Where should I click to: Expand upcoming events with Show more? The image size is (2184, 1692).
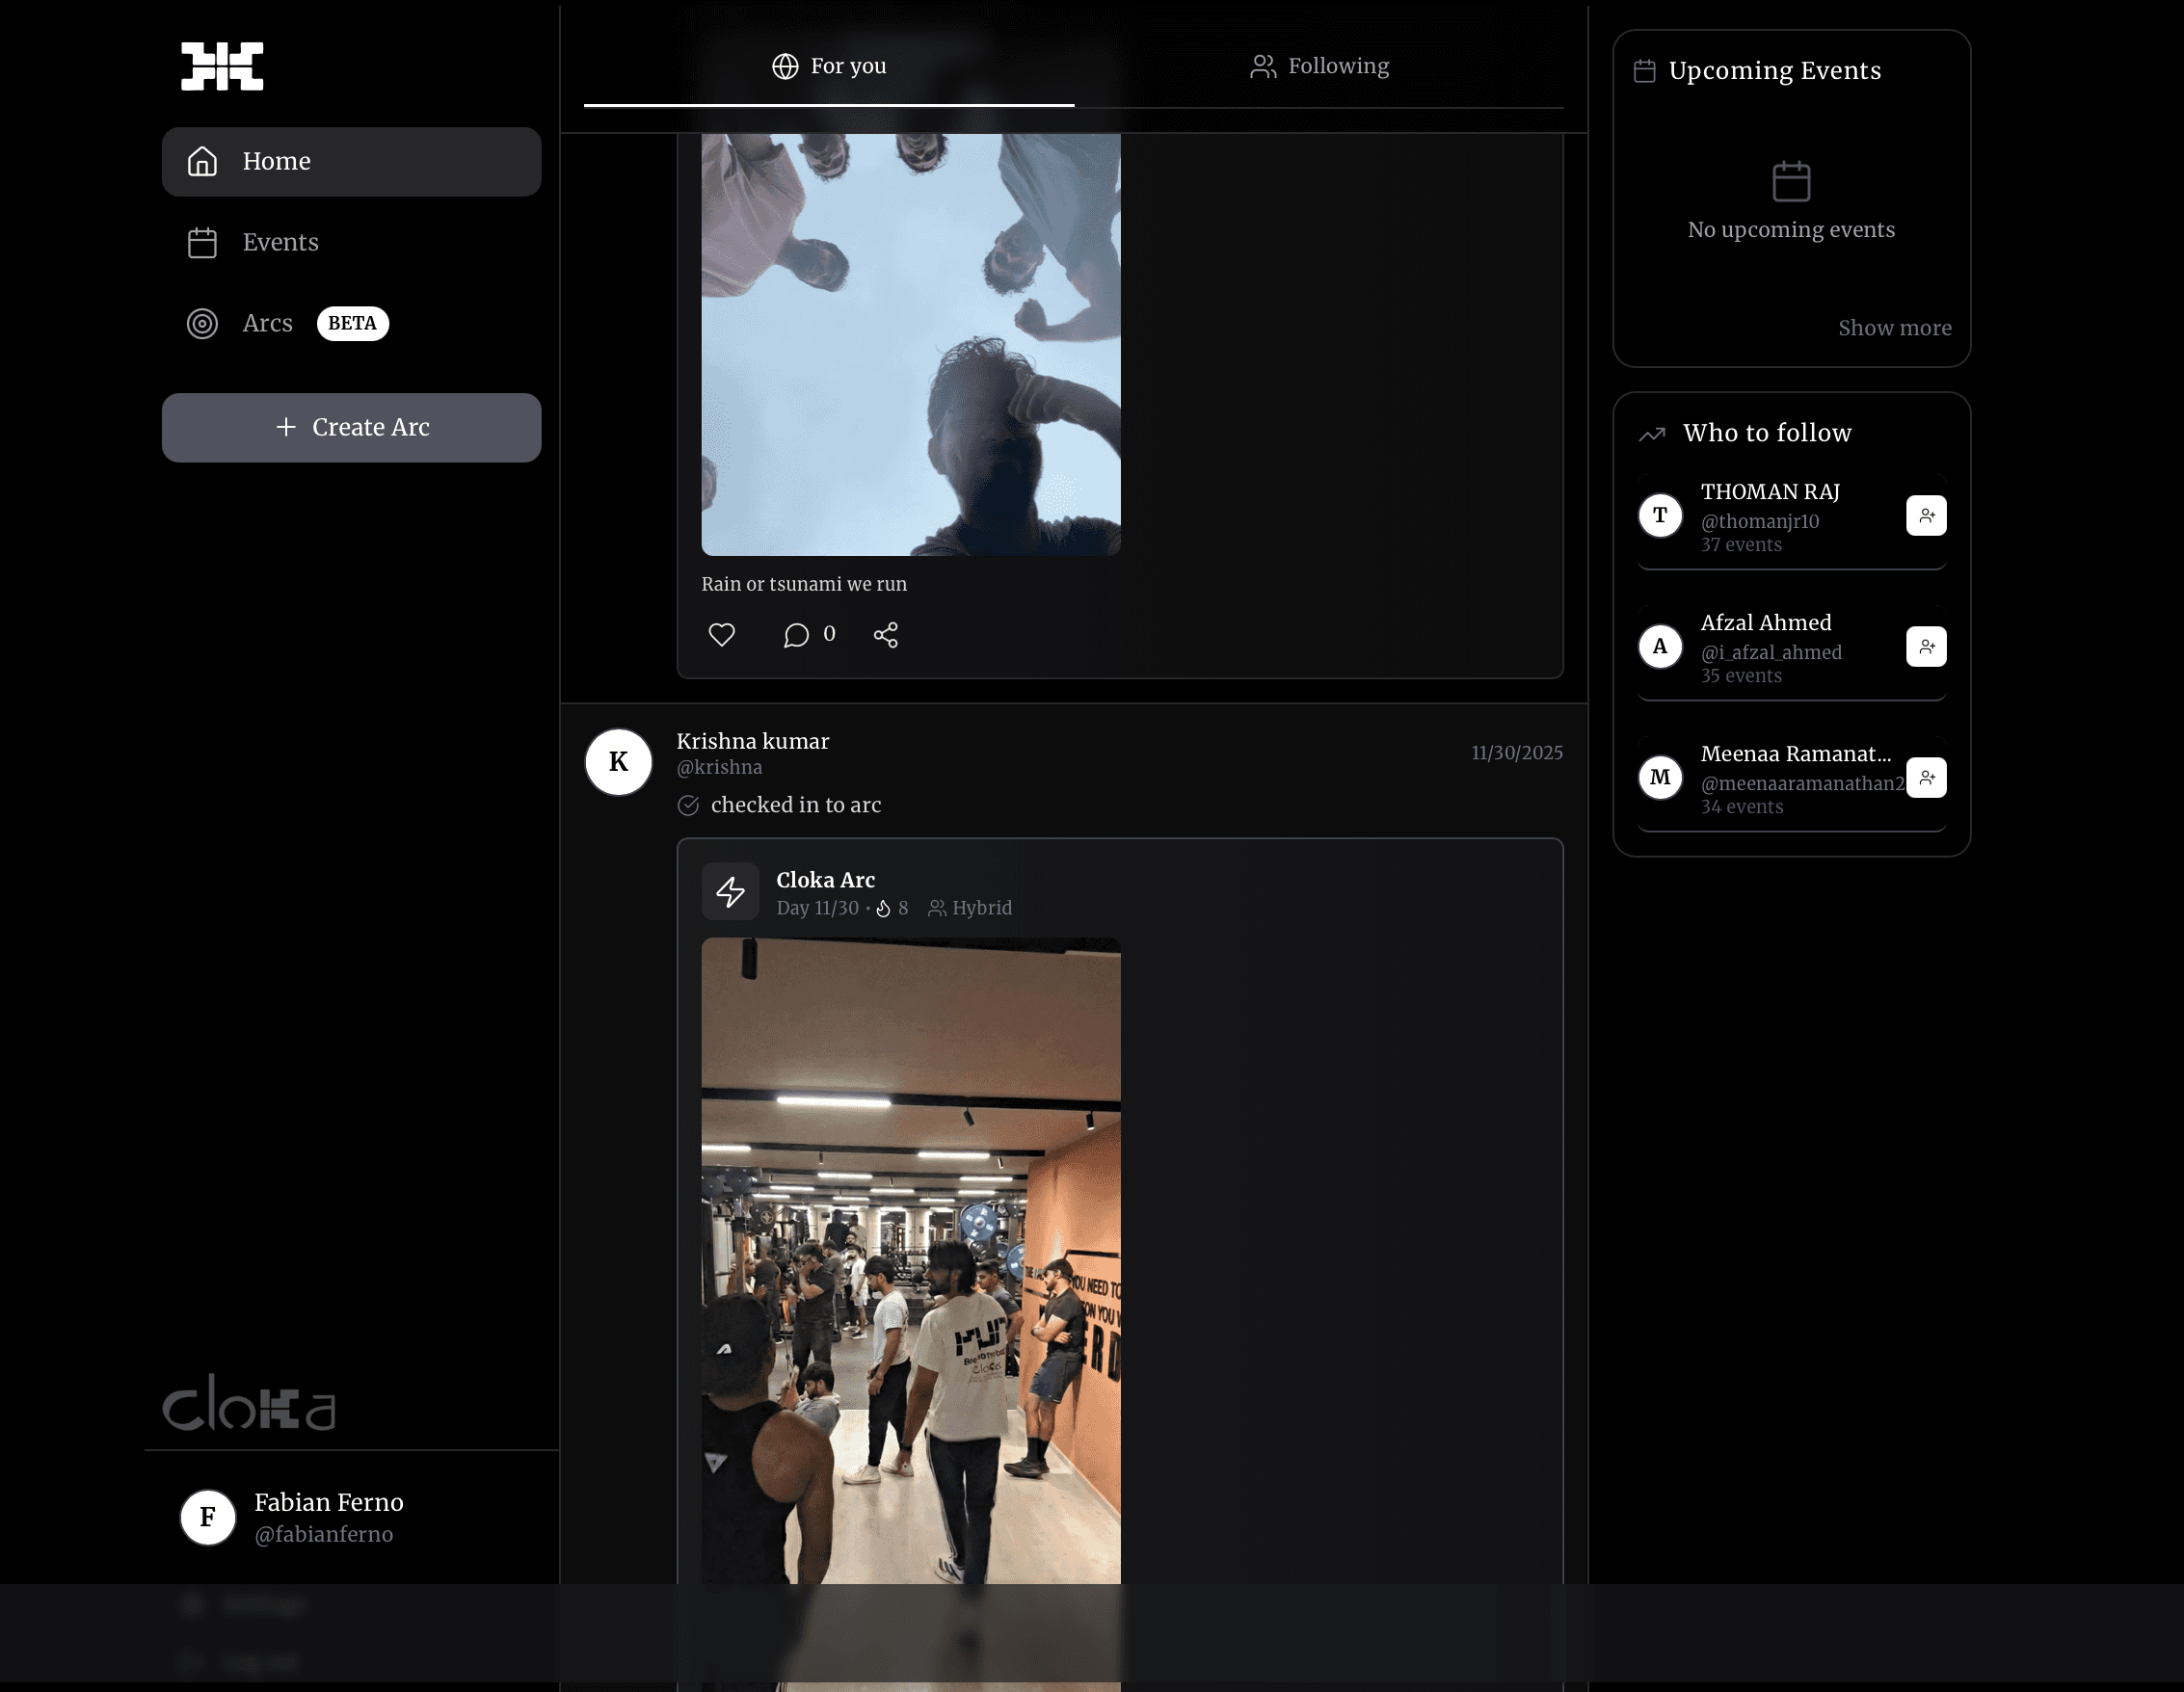(1895, 327)
